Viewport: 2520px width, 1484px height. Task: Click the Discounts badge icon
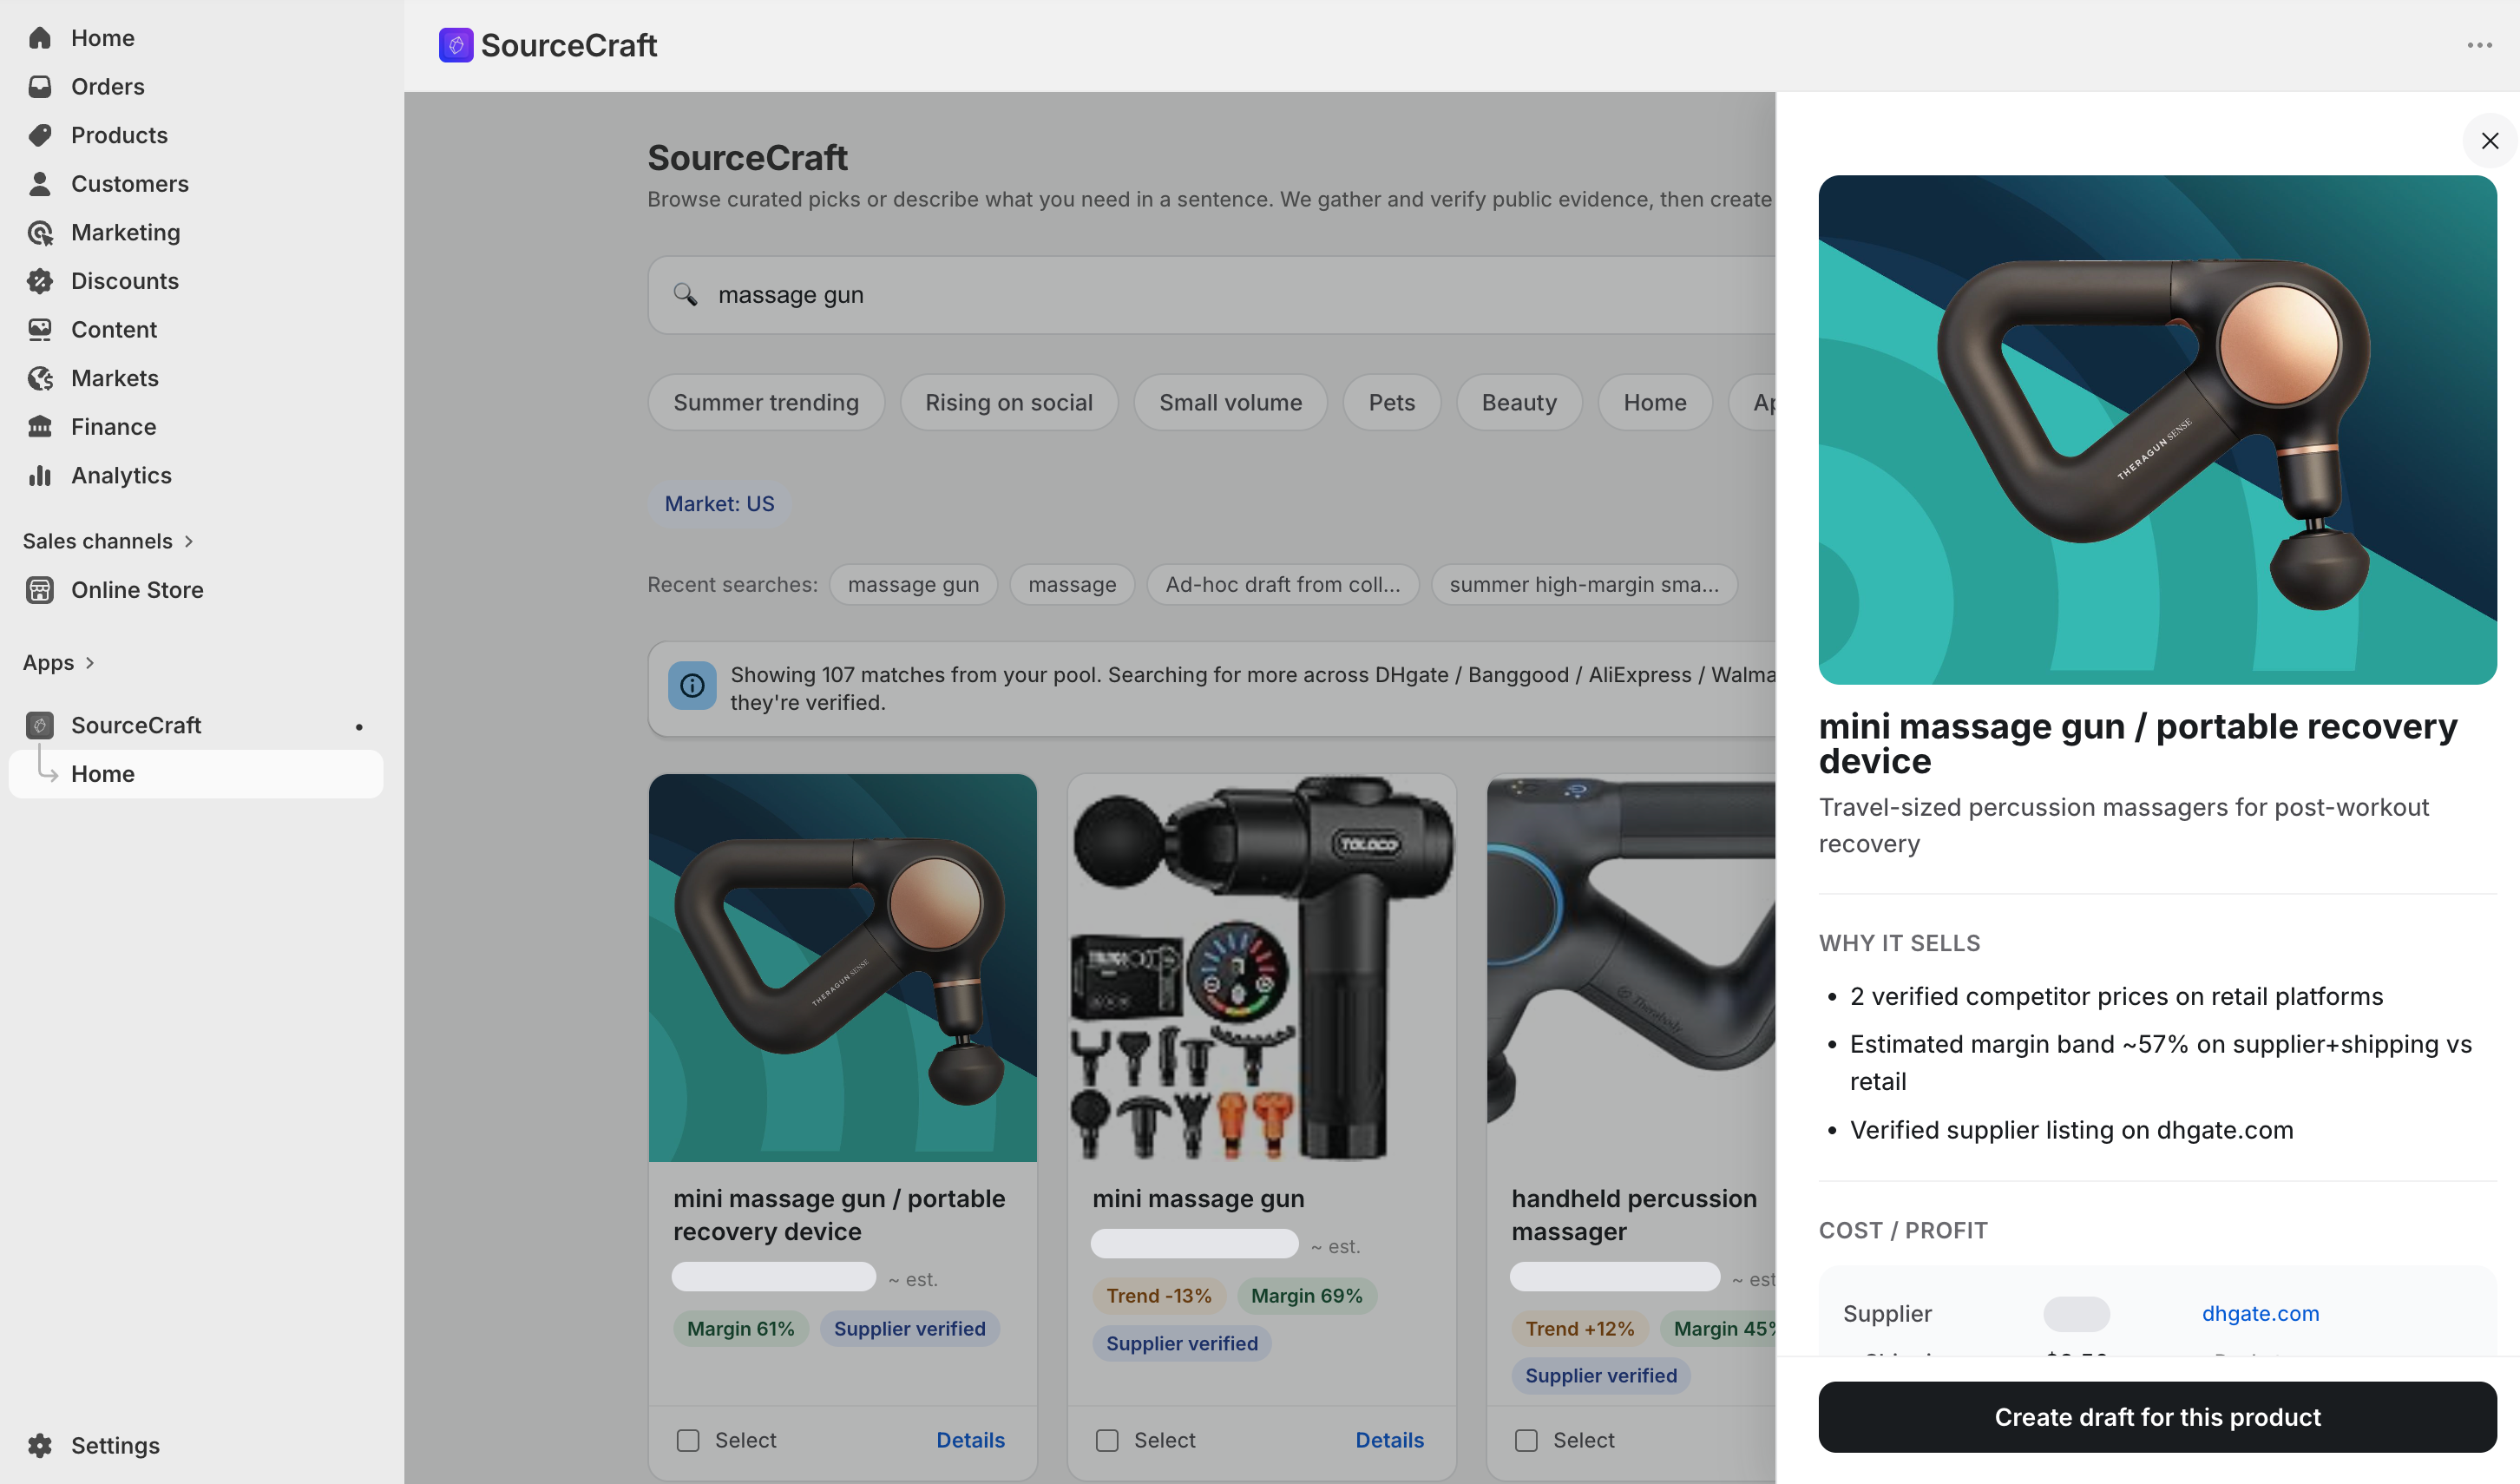click(40, 281)
